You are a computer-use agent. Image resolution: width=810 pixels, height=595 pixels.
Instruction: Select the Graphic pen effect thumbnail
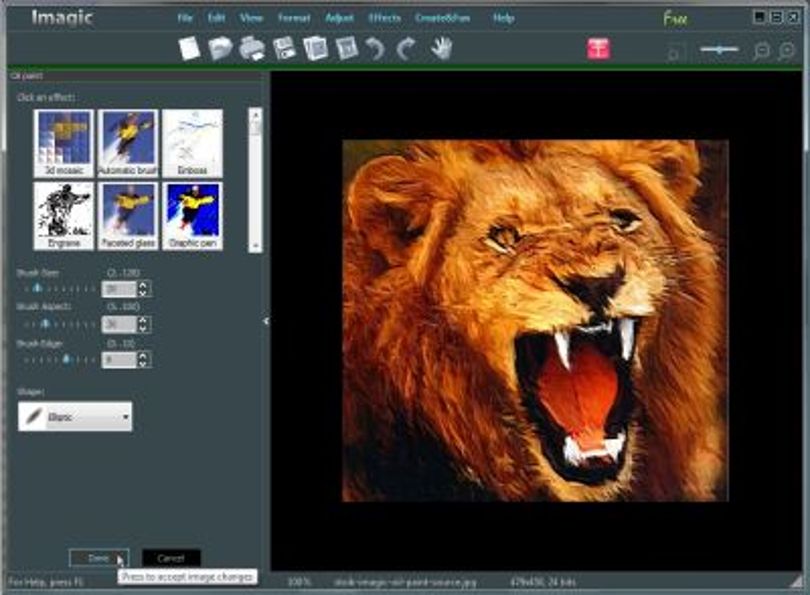193,216
